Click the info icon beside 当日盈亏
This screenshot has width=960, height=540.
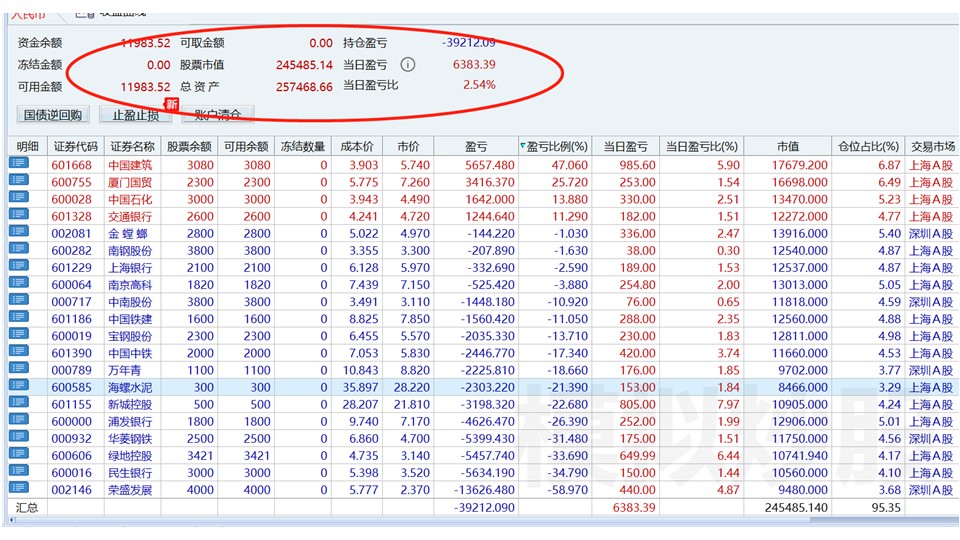408,64
